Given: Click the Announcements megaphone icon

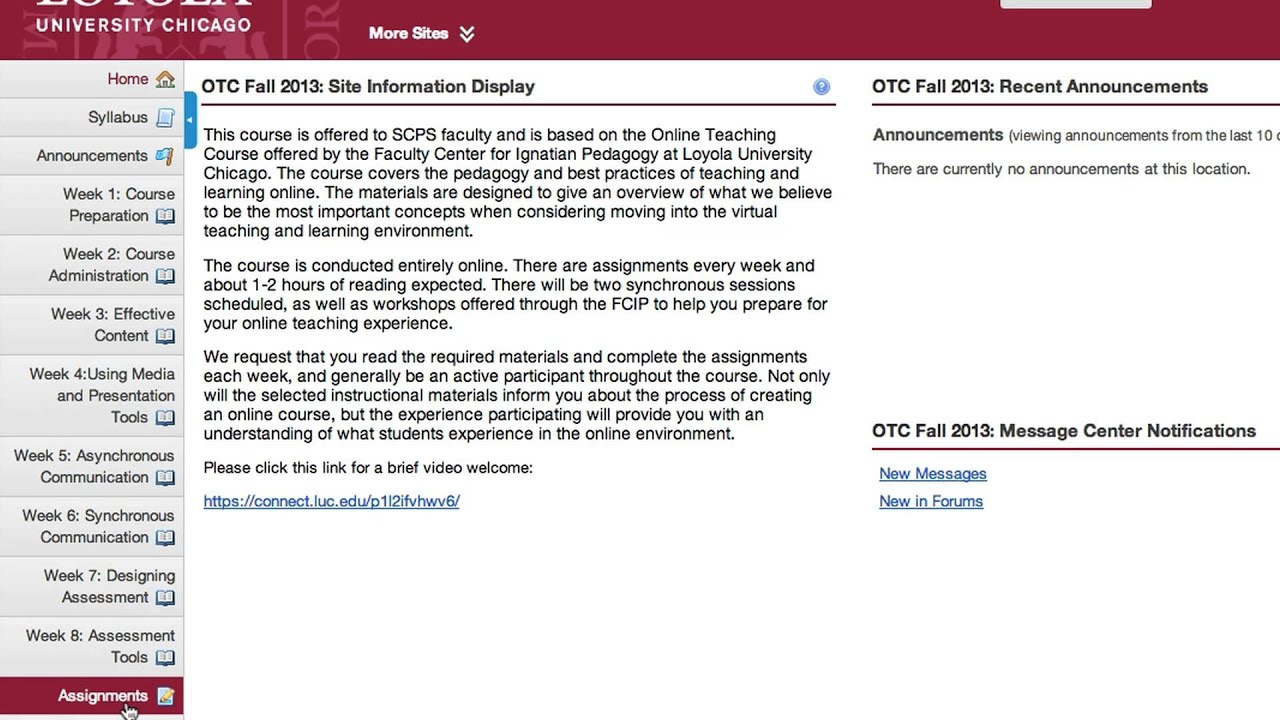Looking at the screenshot, I should 165,156.
